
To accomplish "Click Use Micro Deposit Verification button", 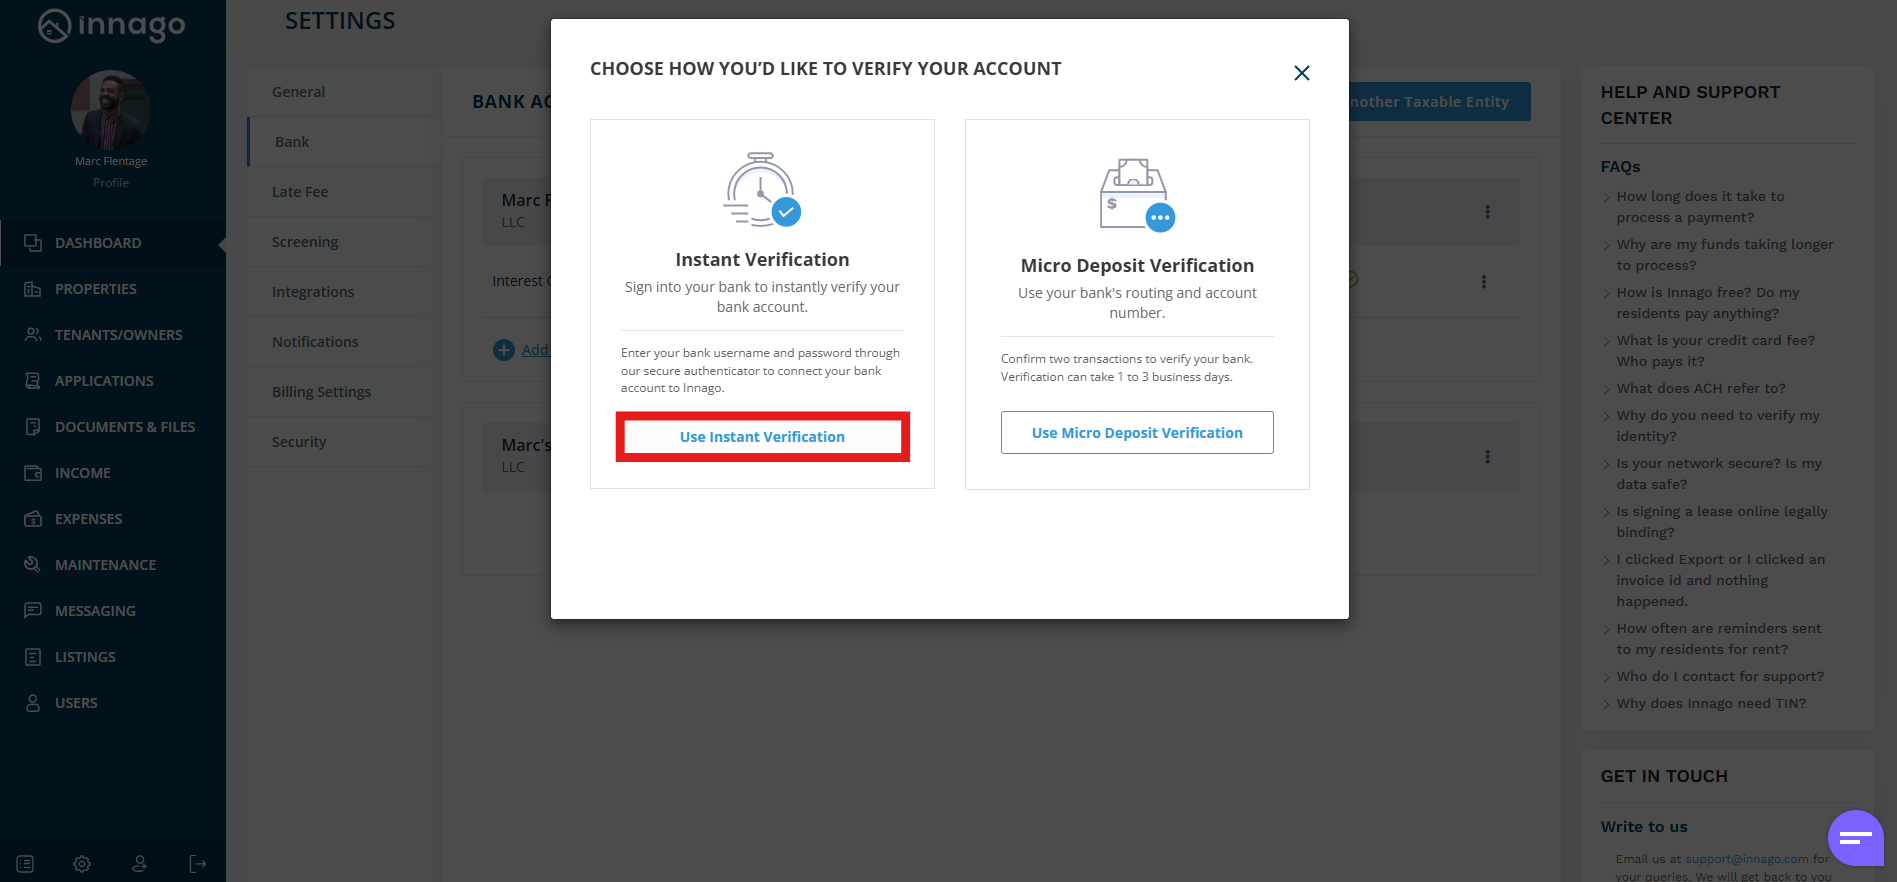I will 1137,433.
